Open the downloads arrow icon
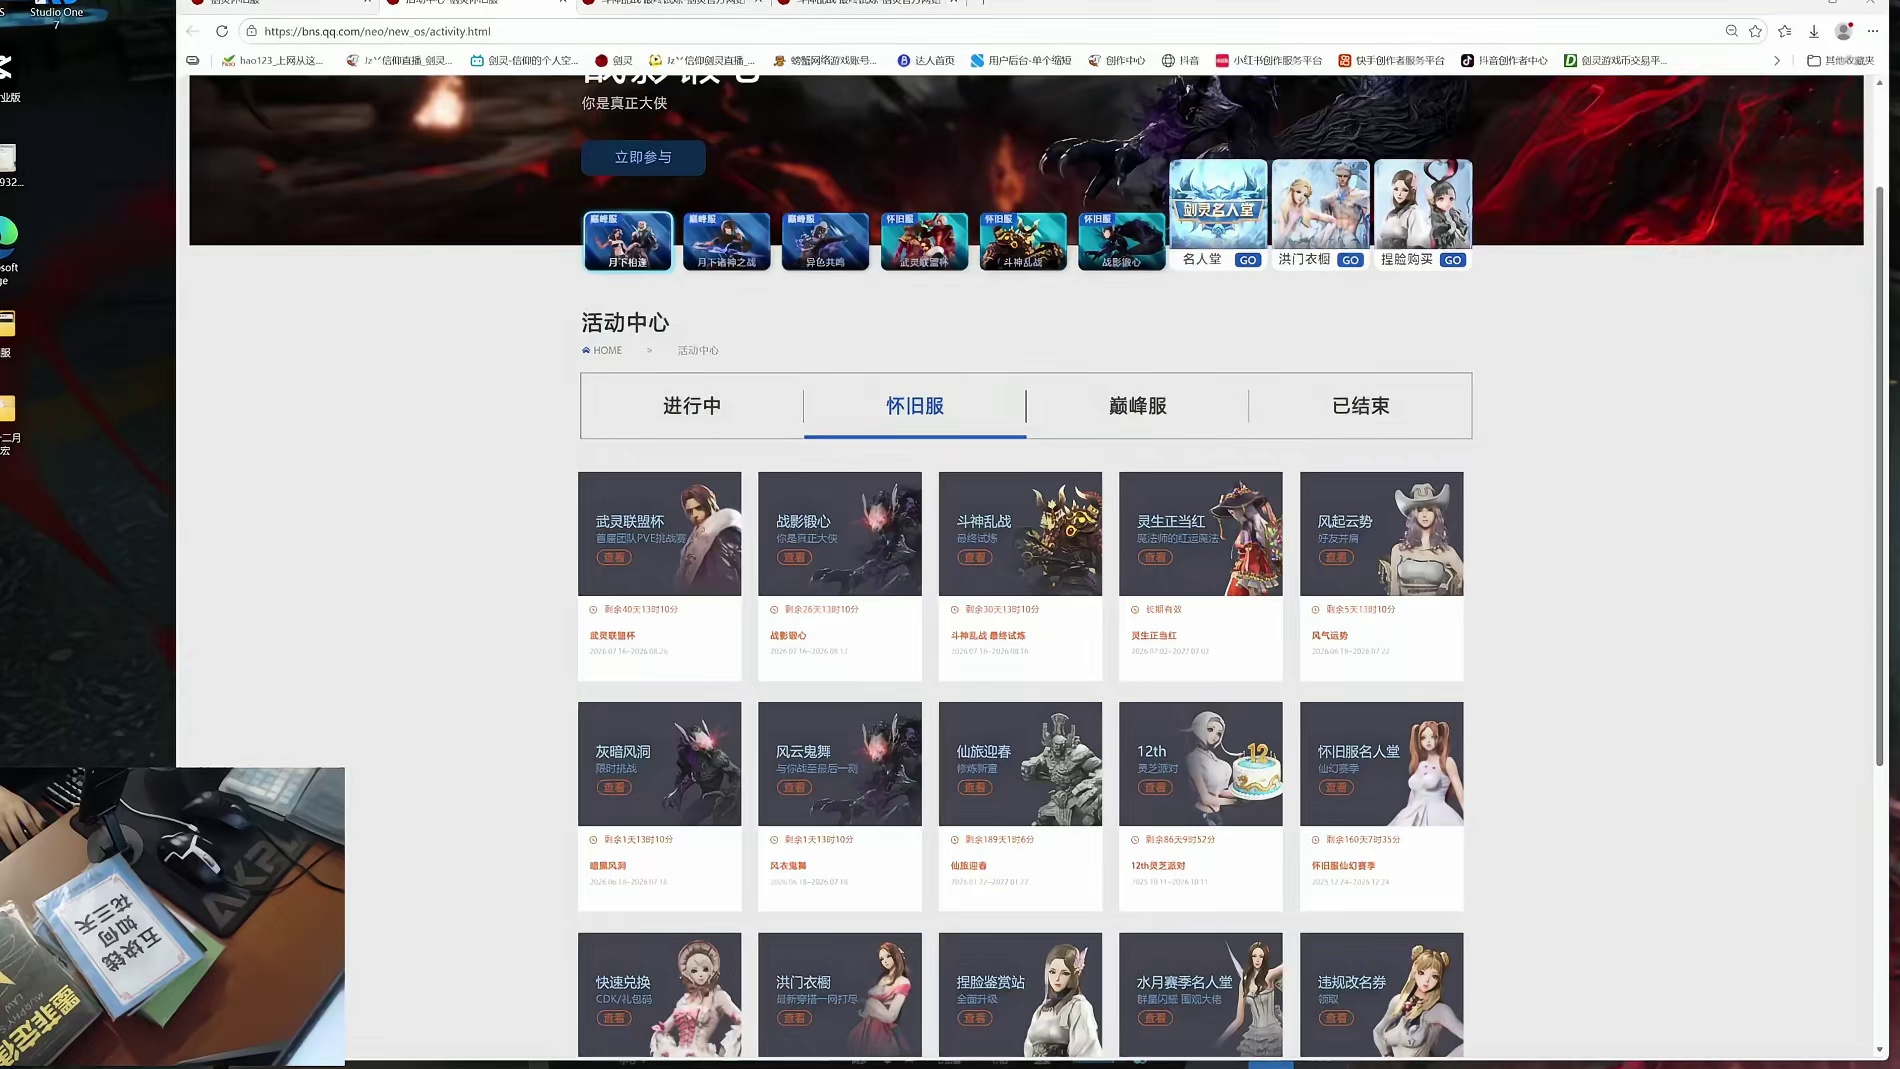 [x=1813, y=31]
